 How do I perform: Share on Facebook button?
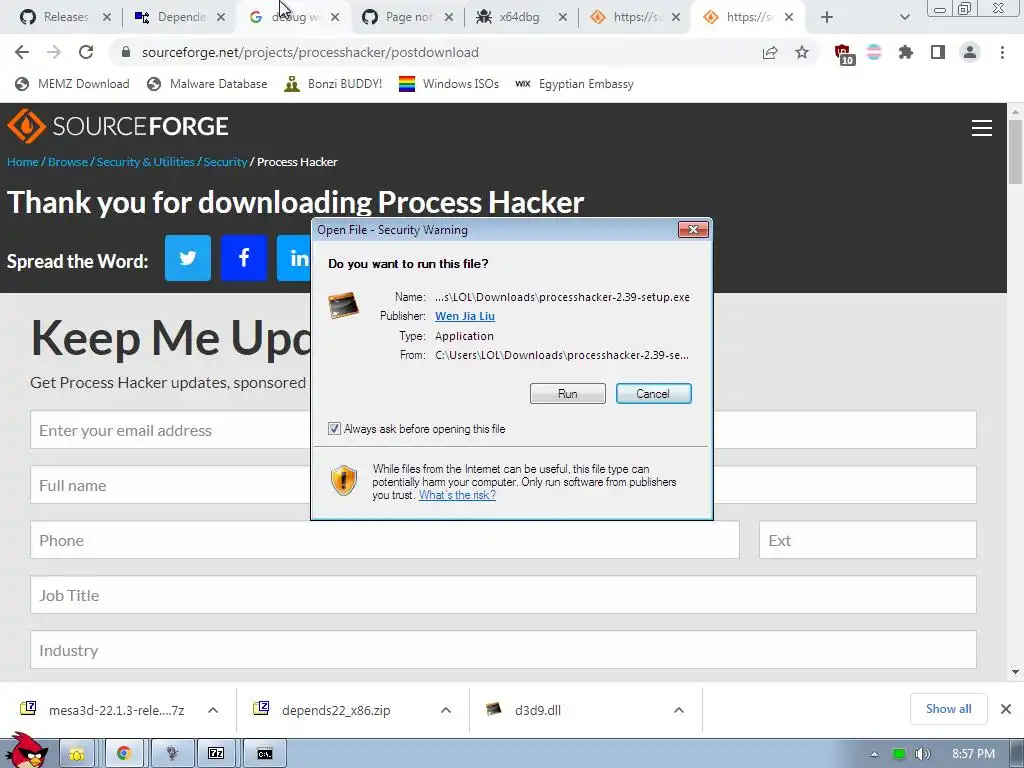click(x=244, y=258)
